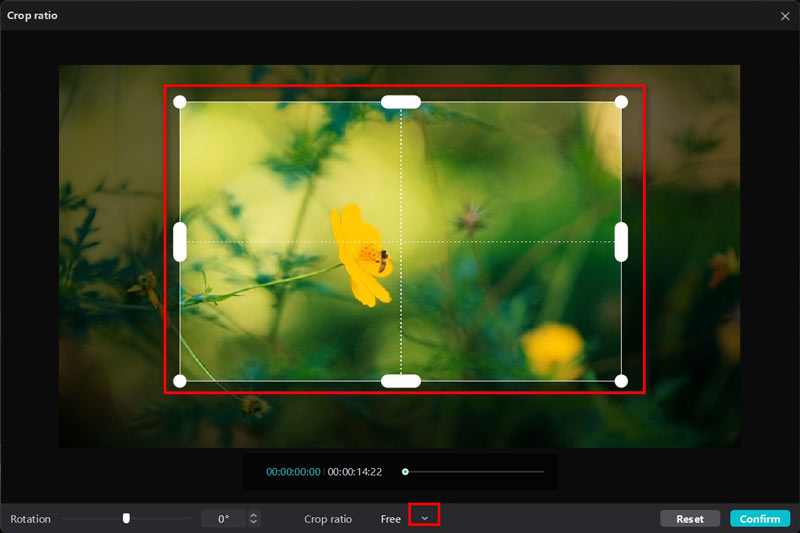Select the right edge crop handle
This screenshot has width=800, height=533.
coord(621,242)
